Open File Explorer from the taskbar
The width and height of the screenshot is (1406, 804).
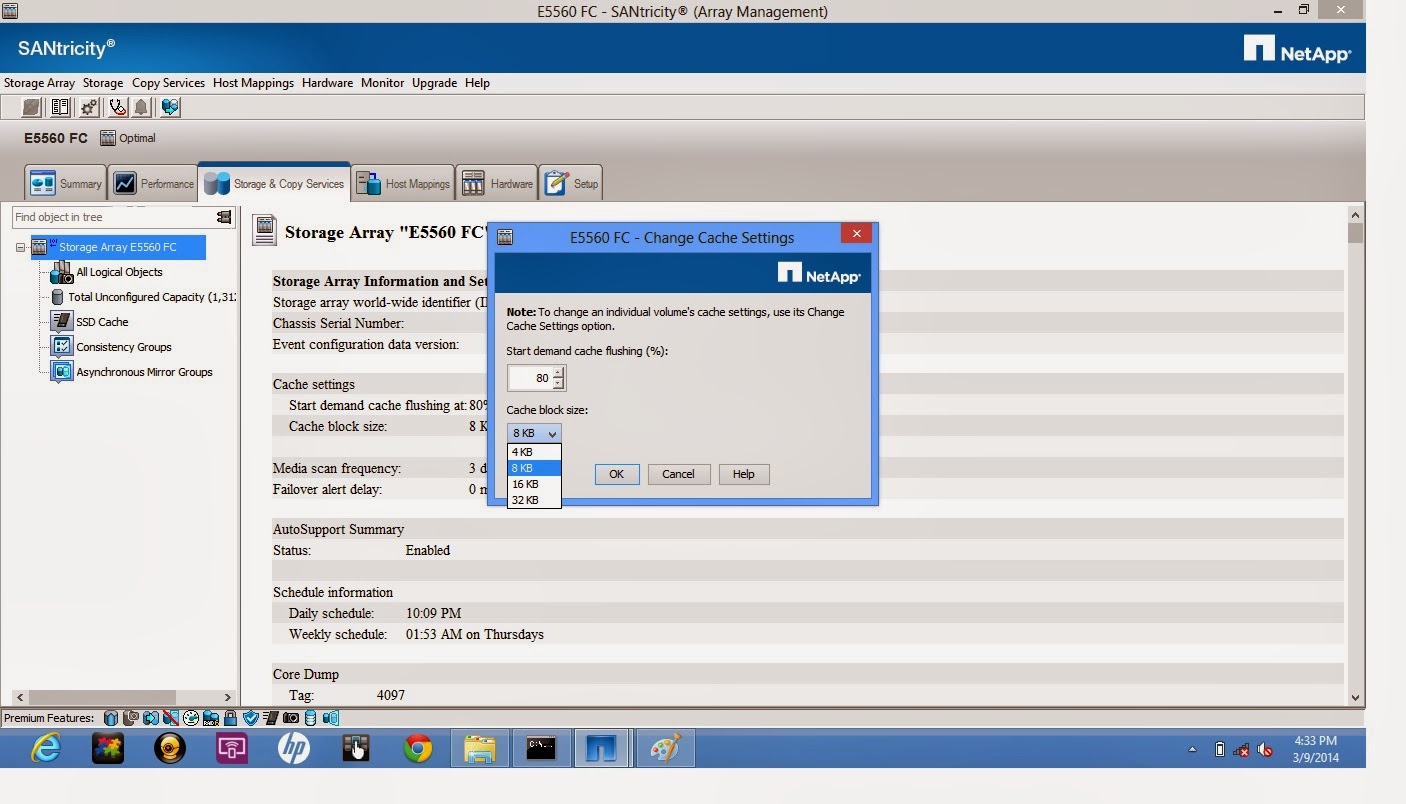pos(480,748)
